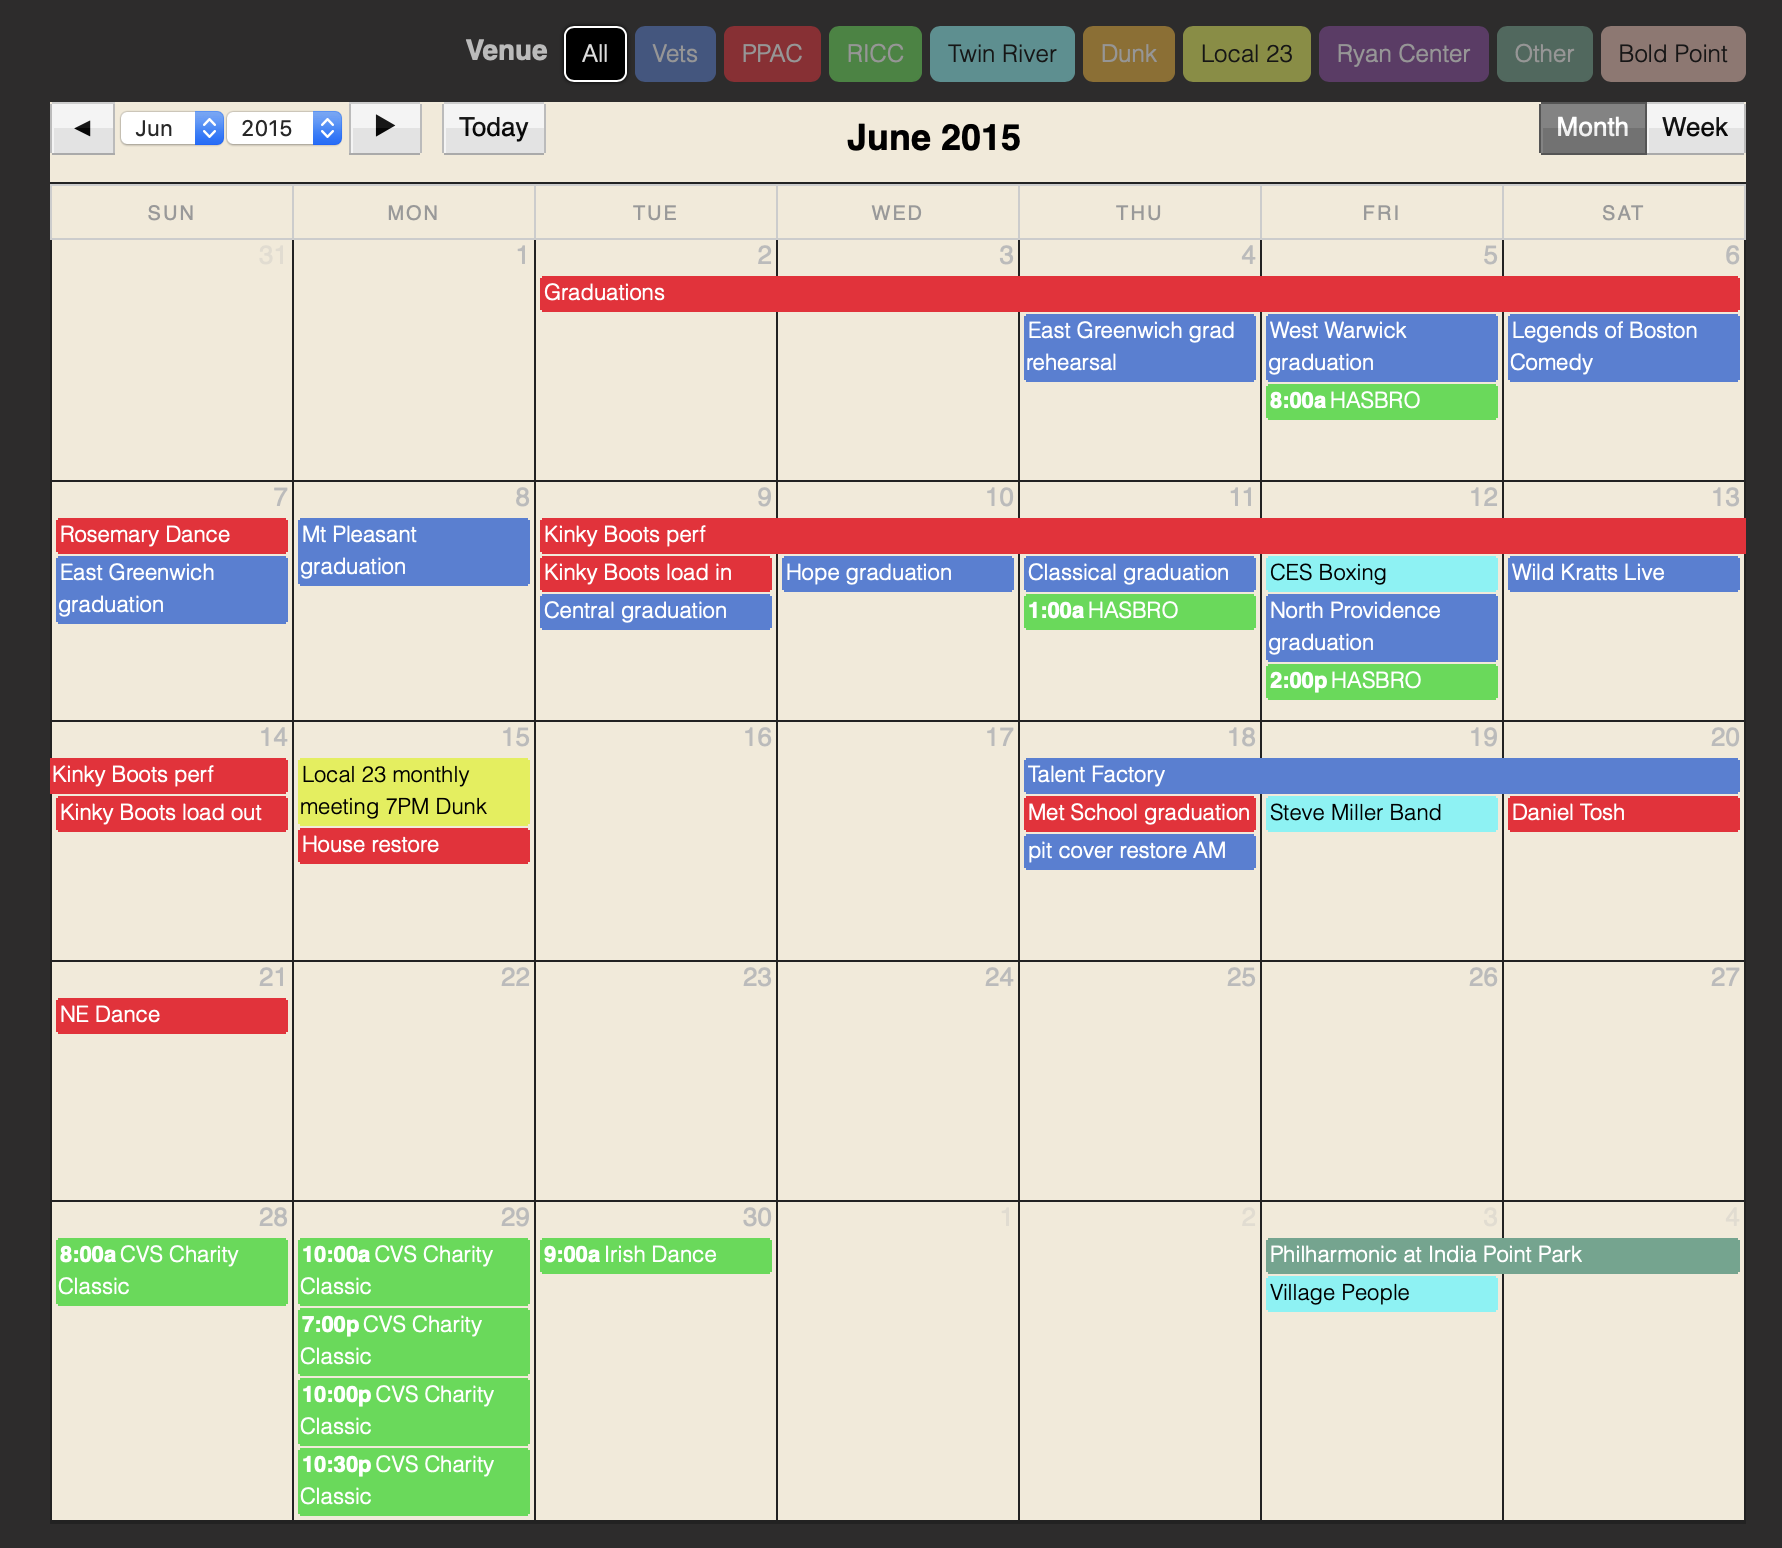Open Legends of Boston Comedy event
Screen dimensions: 1782x1548
click(1622, 346)
